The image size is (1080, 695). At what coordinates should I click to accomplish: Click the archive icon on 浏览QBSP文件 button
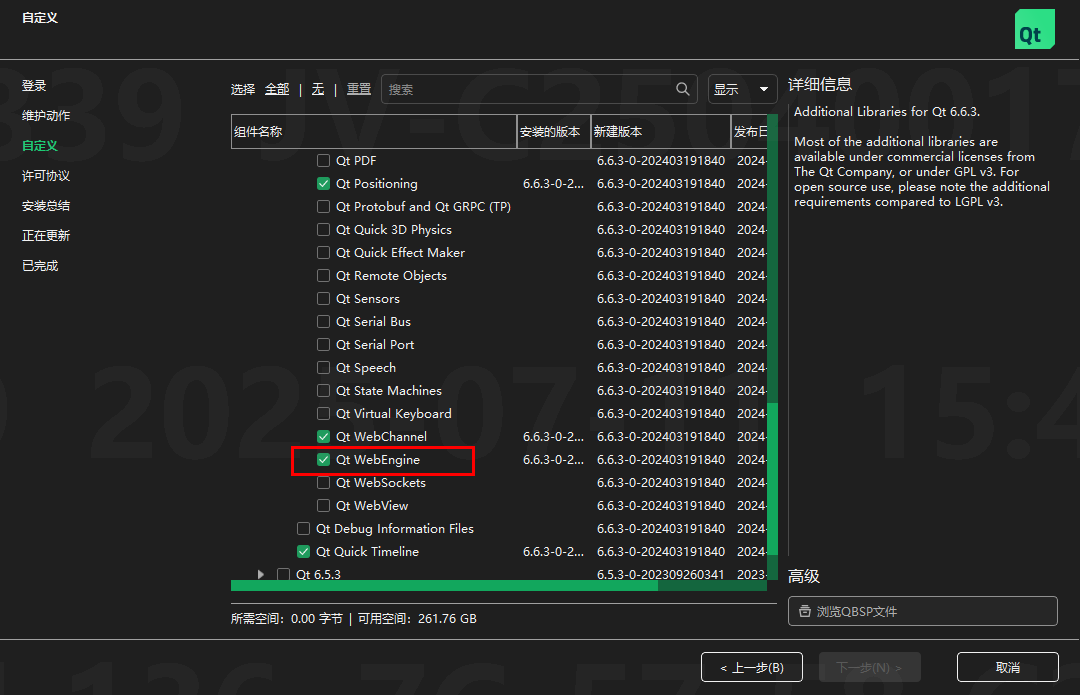tap(806, 611)
